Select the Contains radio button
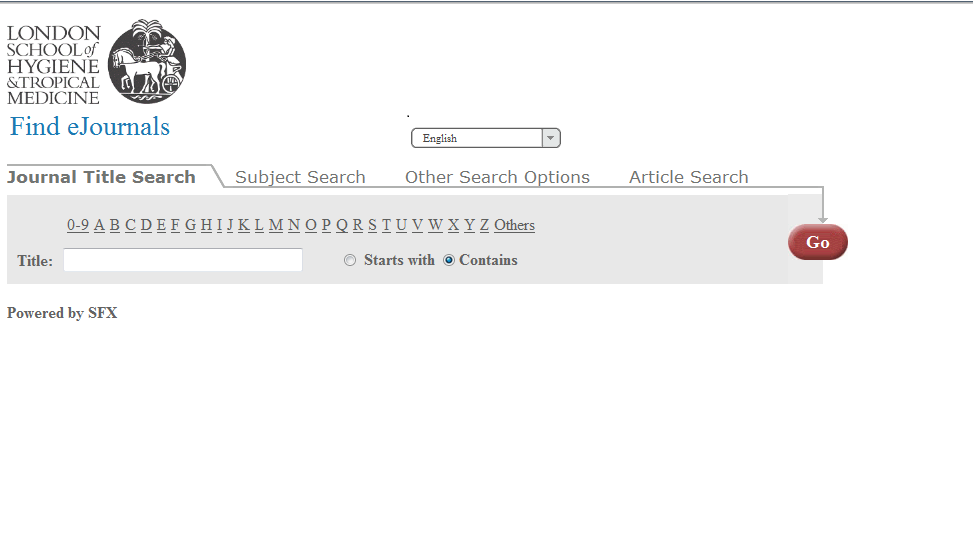 click(x=449, y=261)
